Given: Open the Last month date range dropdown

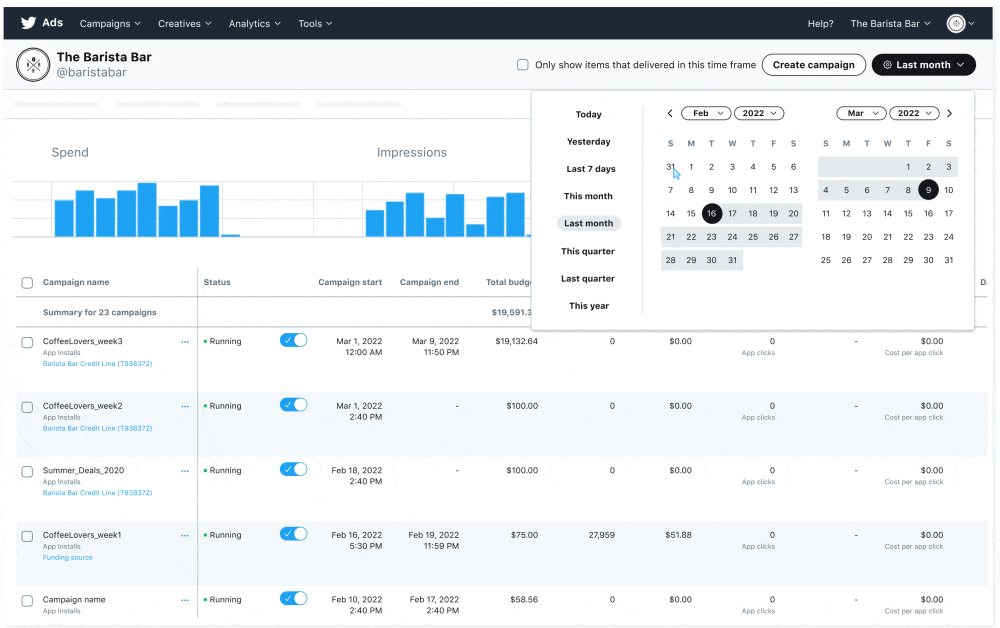Looking at the screenshot, I should (x=923, y=64).
